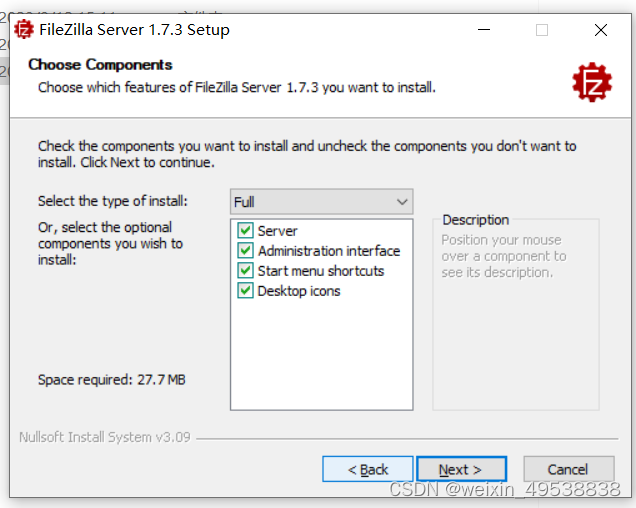
Task: Select Desktop icons entry in component list
Action: point(299,291)
